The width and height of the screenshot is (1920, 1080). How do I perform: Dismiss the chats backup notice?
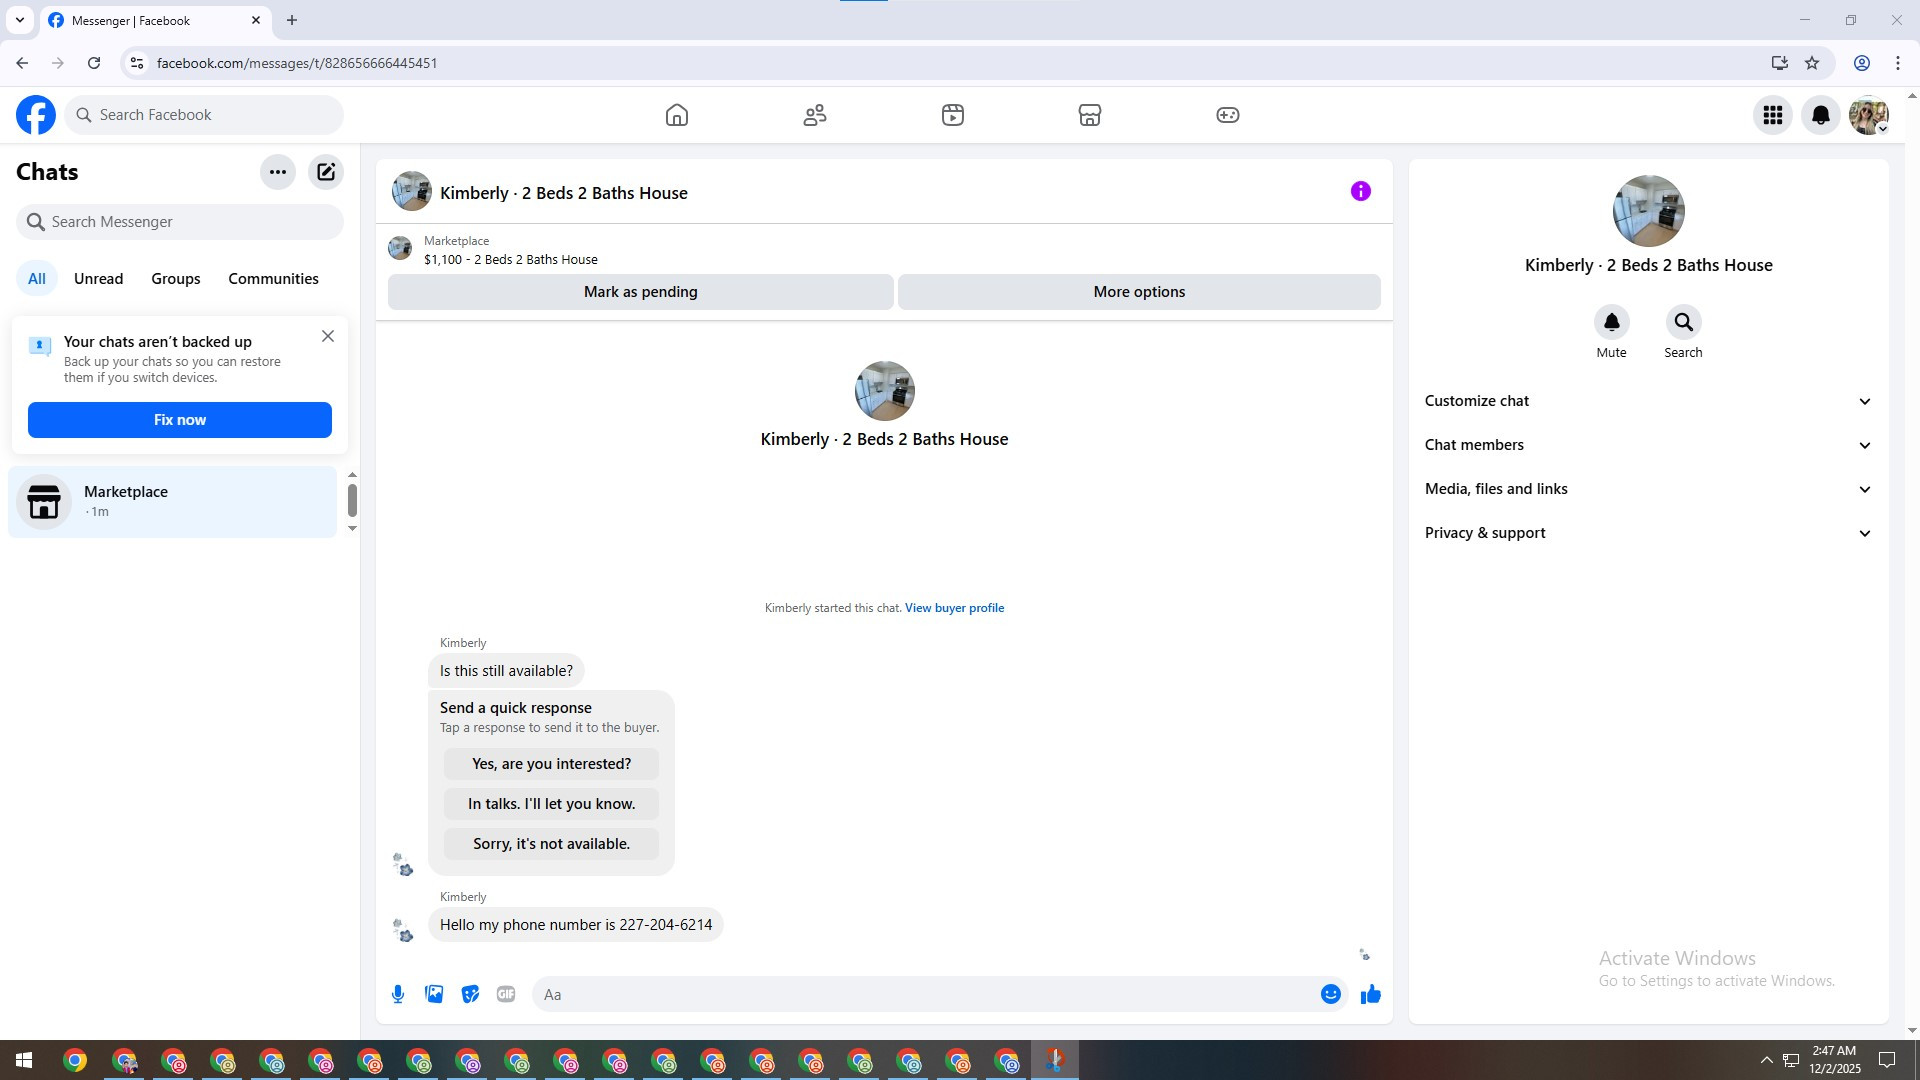click(328, 337)
